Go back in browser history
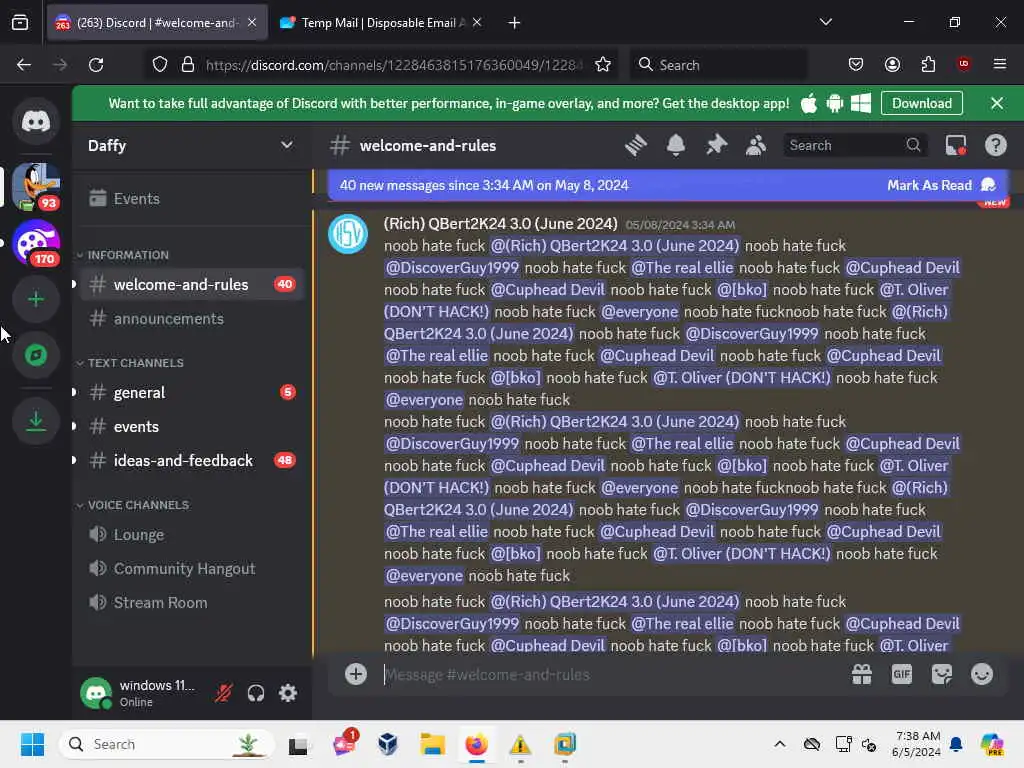Image resolution: width=1024 pixels, height=768 pixels. click(24, 65)
